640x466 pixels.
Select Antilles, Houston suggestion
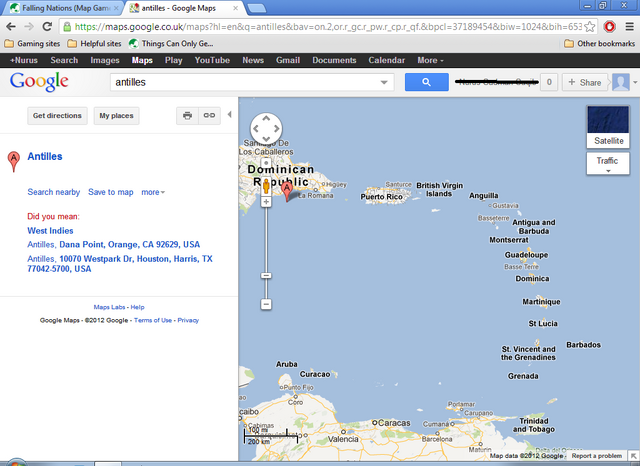tap(120, 264)
